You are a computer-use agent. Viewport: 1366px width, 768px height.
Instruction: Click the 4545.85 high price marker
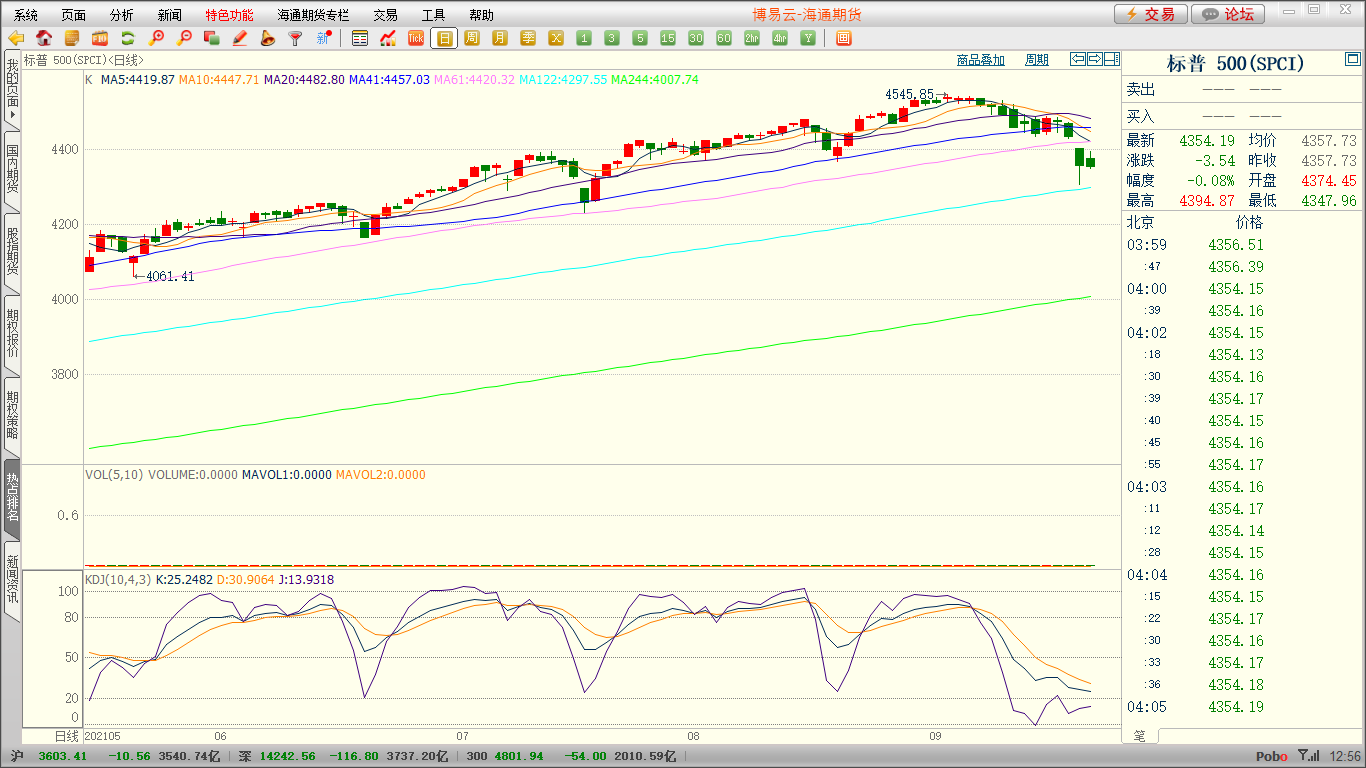(x=909, y=94)
